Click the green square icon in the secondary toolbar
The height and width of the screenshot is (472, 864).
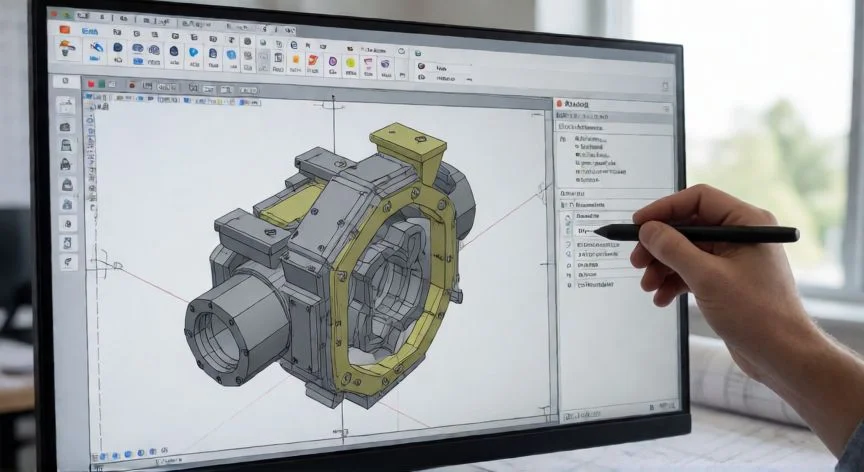pos(101,84)
